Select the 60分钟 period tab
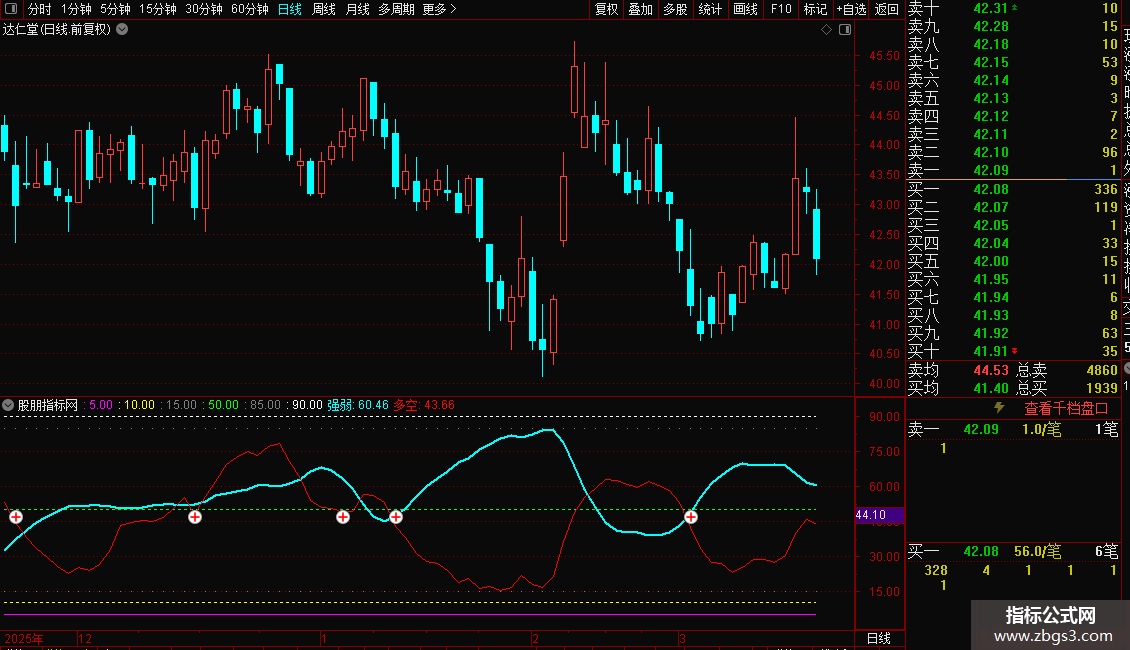Image resolution: width=1130 pixels, height=650 pixels. click(x=249, y=9)
